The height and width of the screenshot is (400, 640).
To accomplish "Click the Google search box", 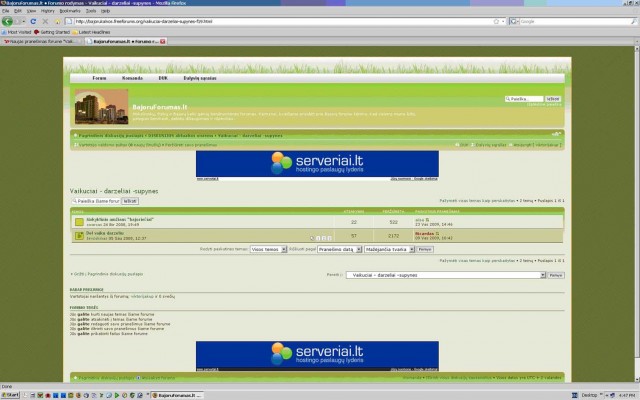I will (x=575, y=21).
